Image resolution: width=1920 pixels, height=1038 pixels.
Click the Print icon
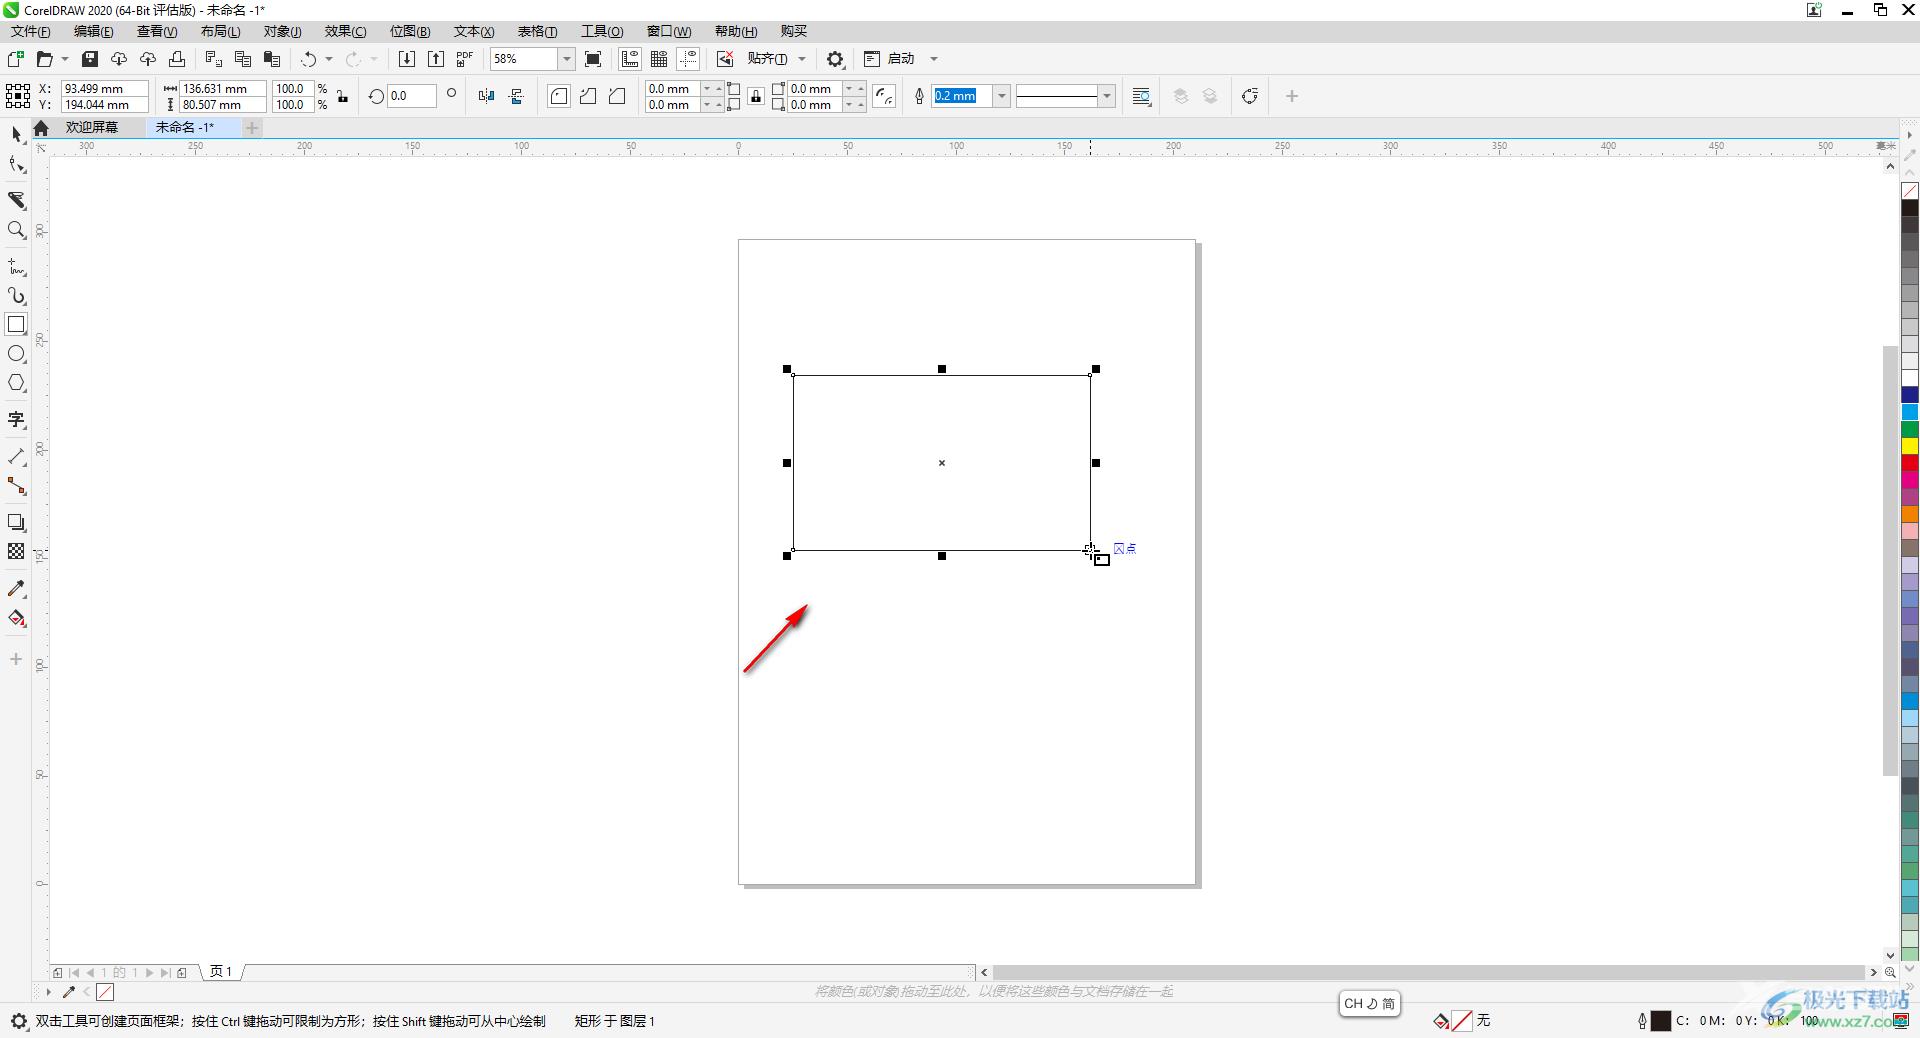177,59
